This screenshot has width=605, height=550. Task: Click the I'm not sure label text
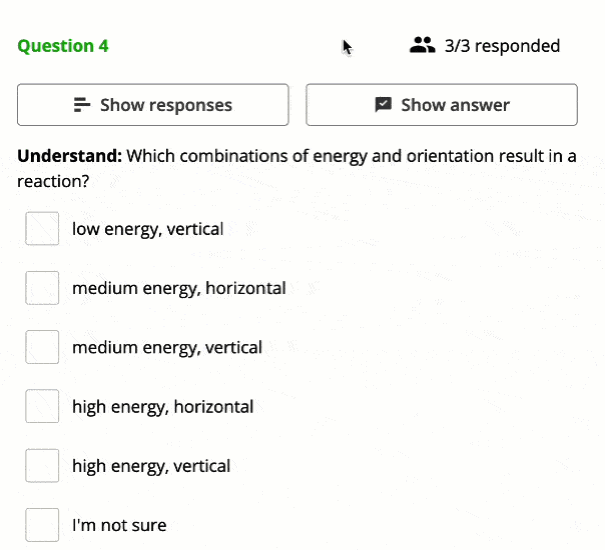[x=119, y=525]
